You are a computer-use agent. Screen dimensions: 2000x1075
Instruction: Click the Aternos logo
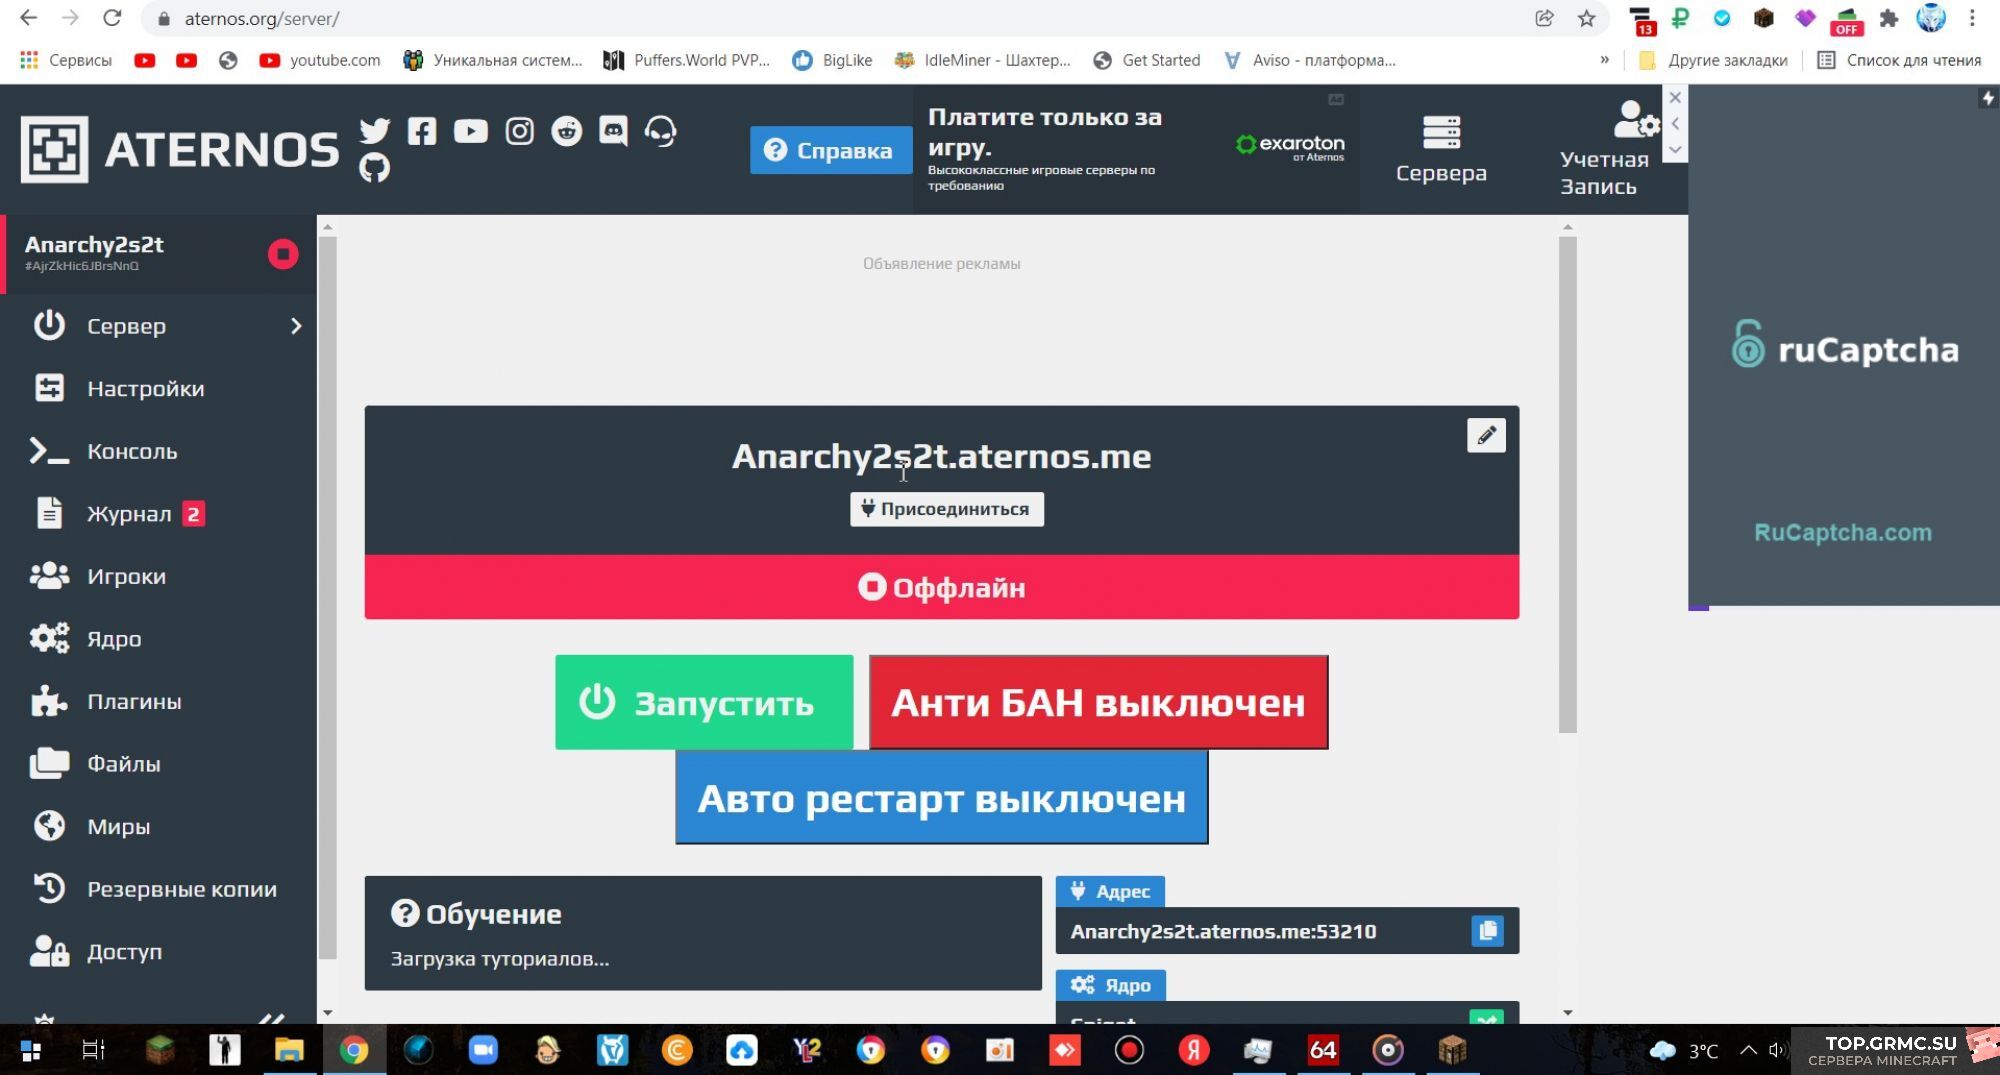pos(180,150)
